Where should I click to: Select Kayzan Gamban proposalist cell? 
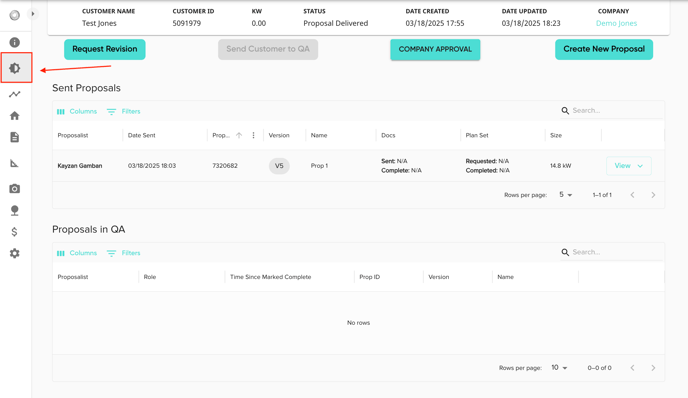[80, 166]
